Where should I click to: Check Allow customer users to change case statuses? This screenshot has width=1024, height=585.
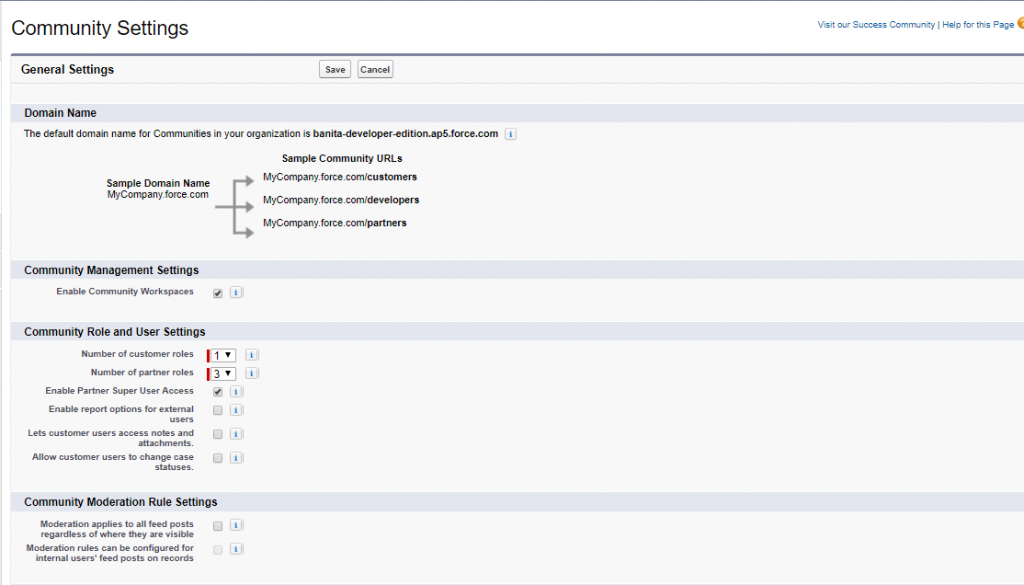point(218,458)
